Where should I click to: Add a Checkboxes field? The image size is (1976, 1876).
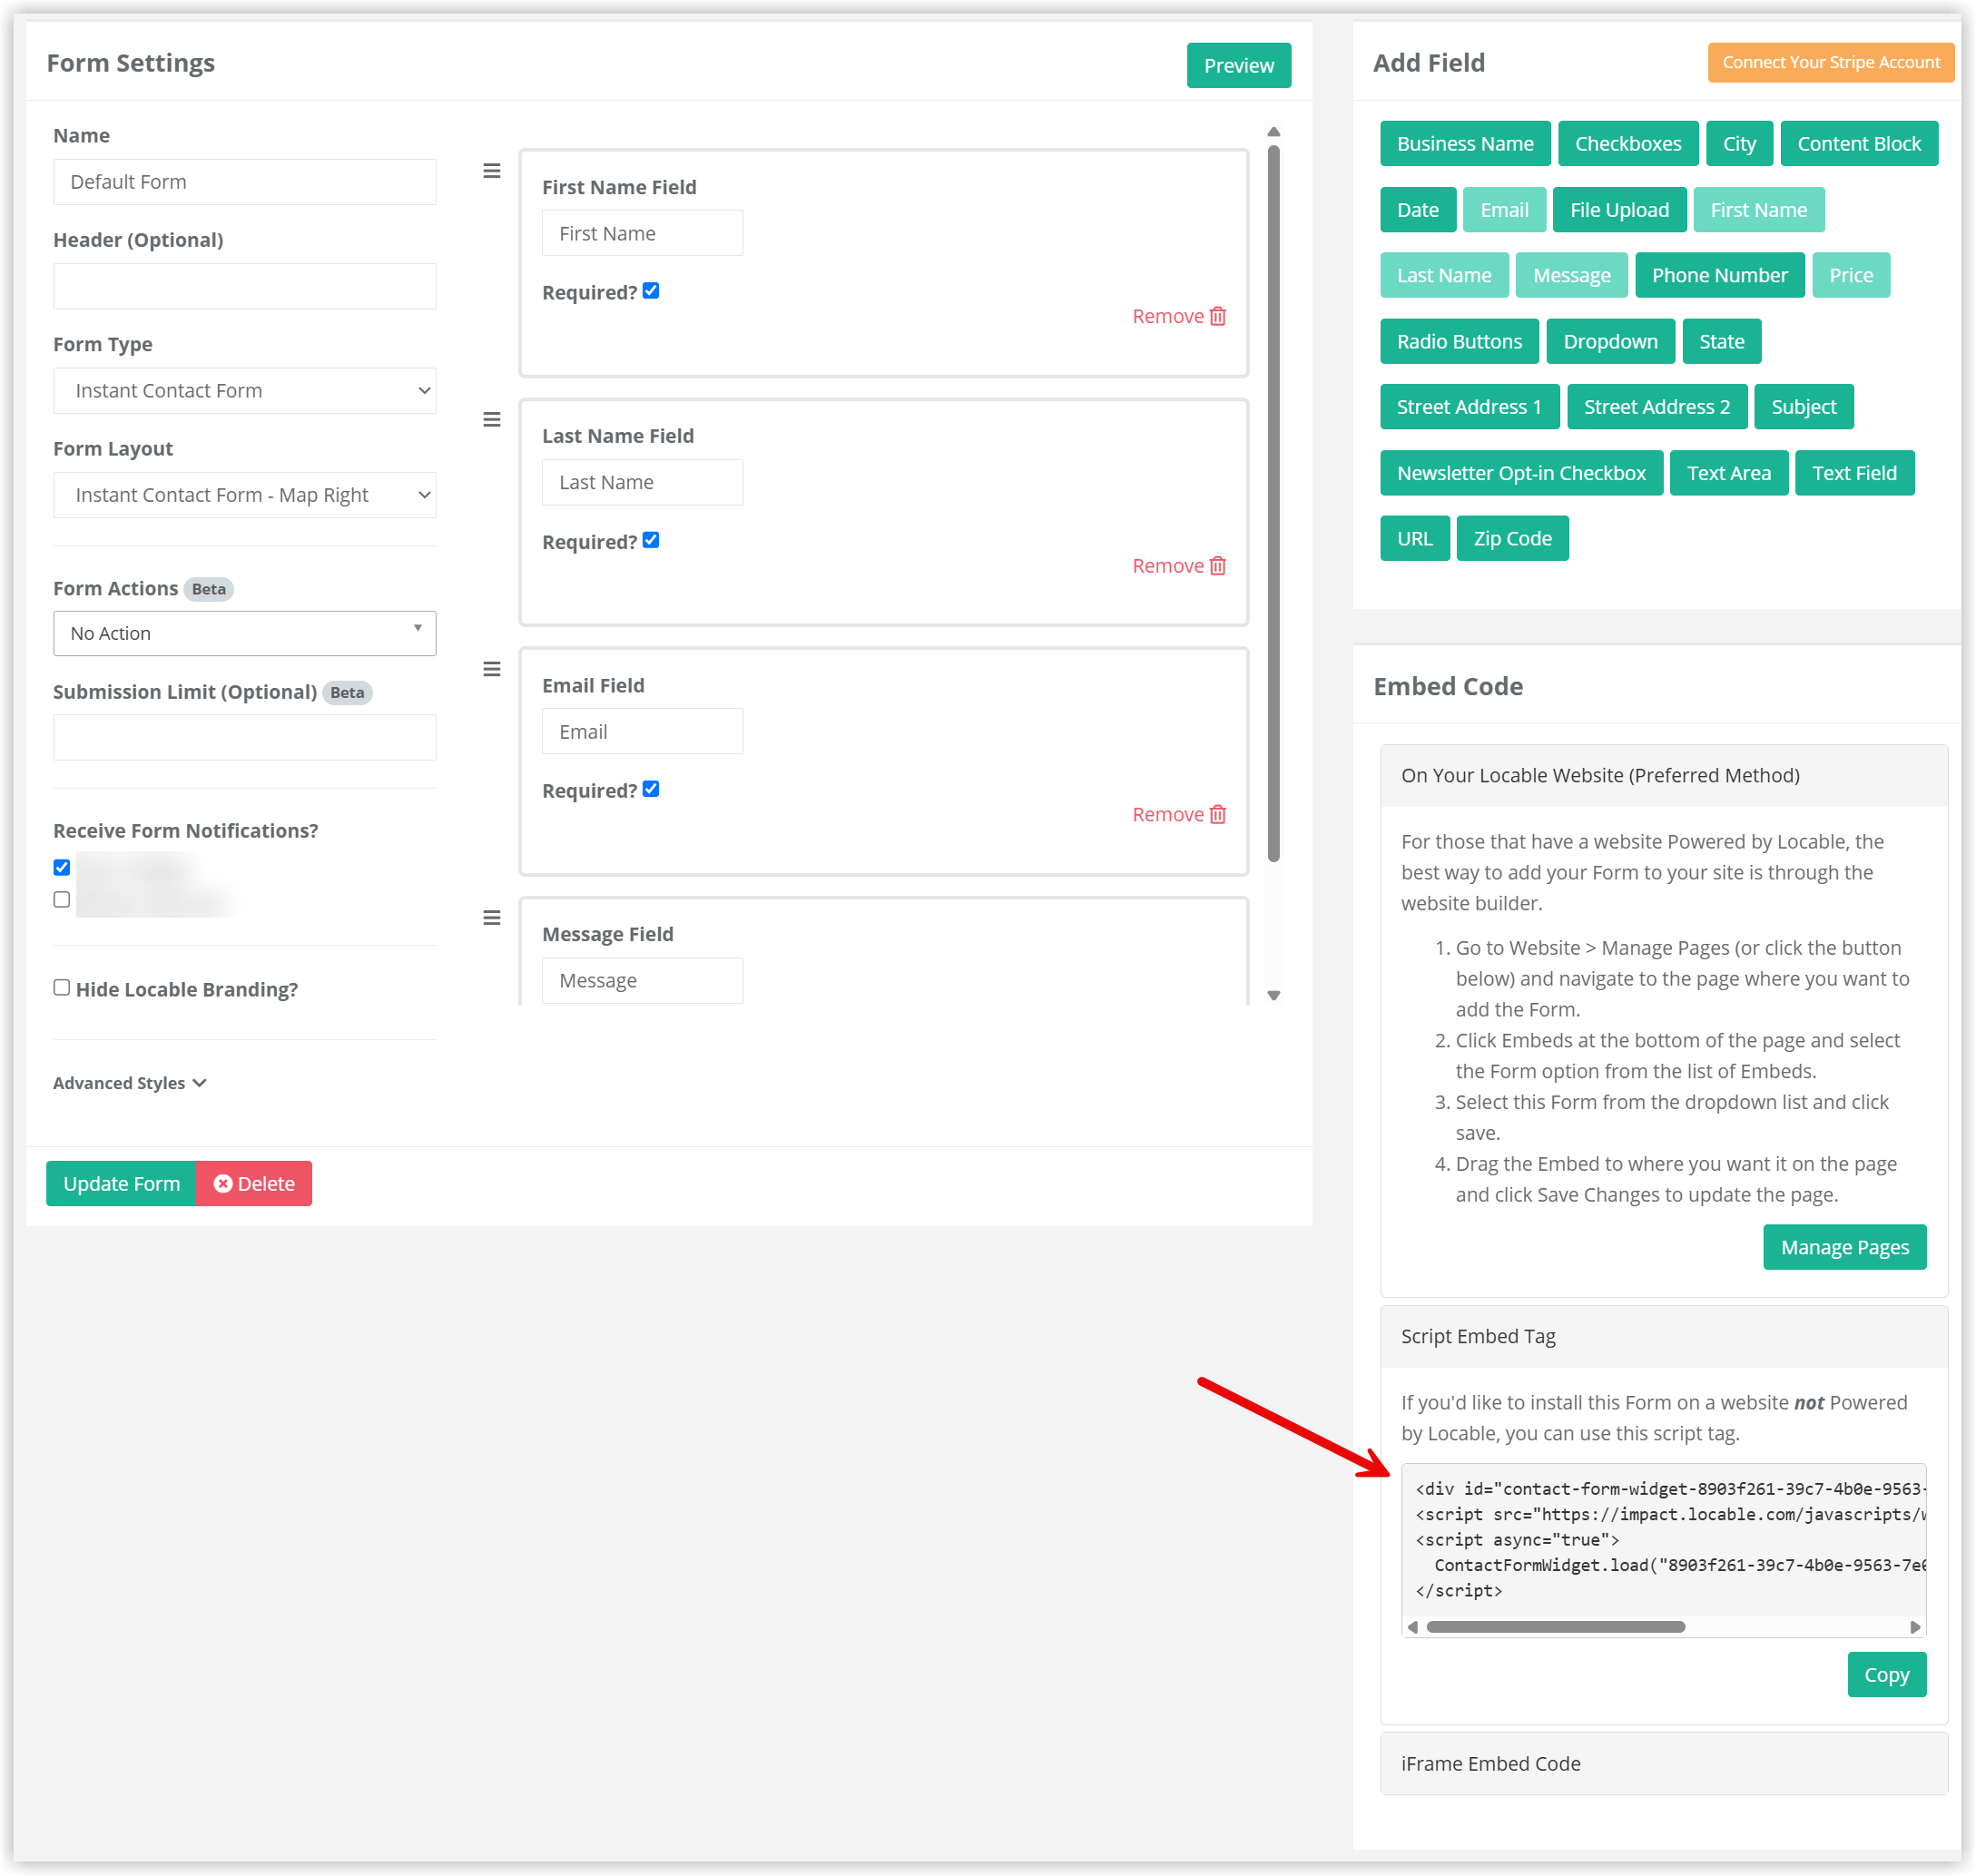tap(1628, 144)
